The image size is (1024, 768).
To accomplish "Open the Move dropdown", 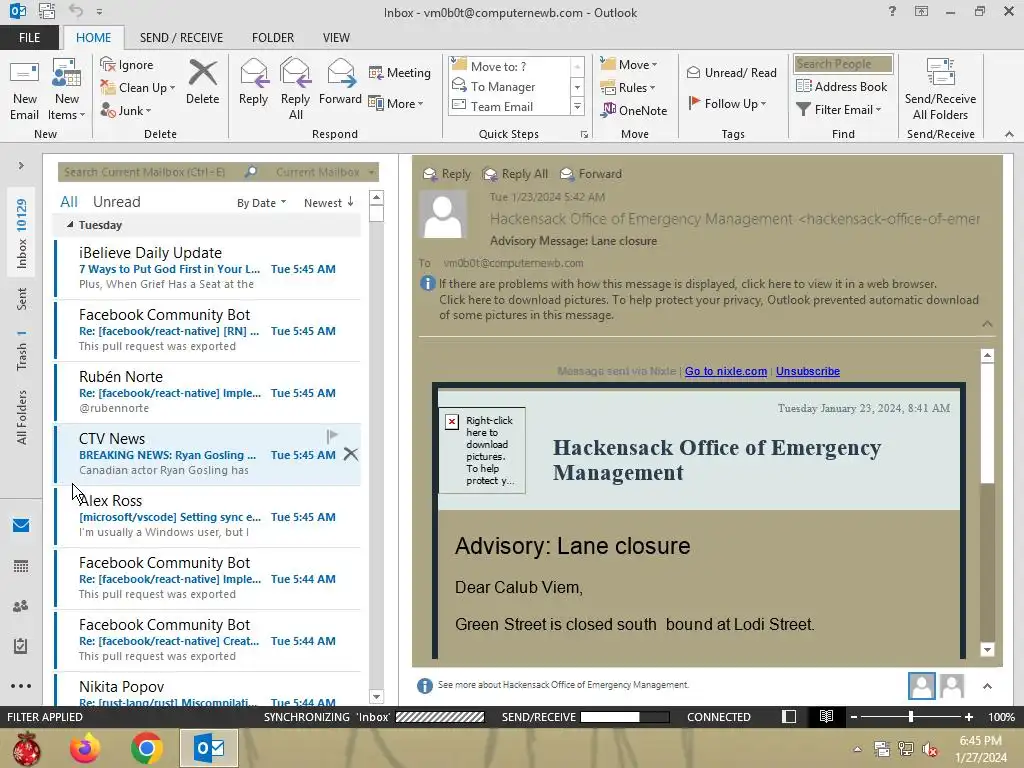I will click(x=628, y=65).
